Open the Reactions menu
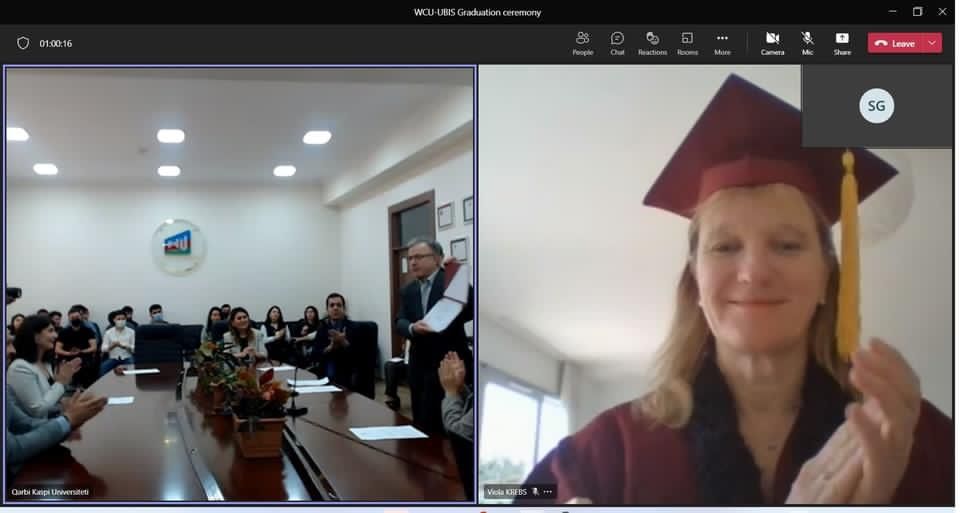960x513 pixels. tap(652, 43)
